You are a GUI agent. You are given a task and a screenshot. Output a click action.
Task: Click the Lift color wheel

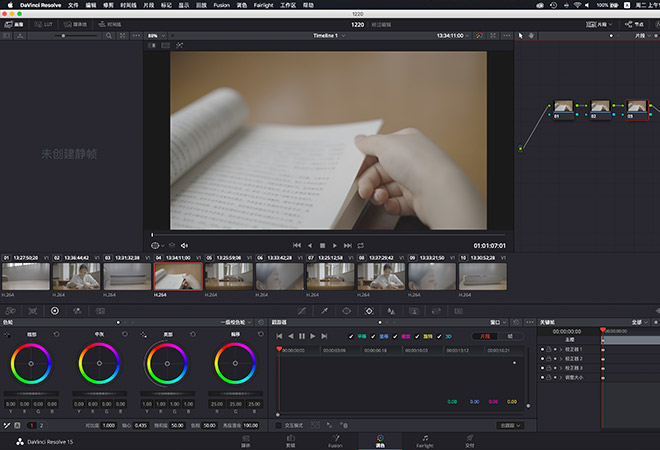(31, 362)
